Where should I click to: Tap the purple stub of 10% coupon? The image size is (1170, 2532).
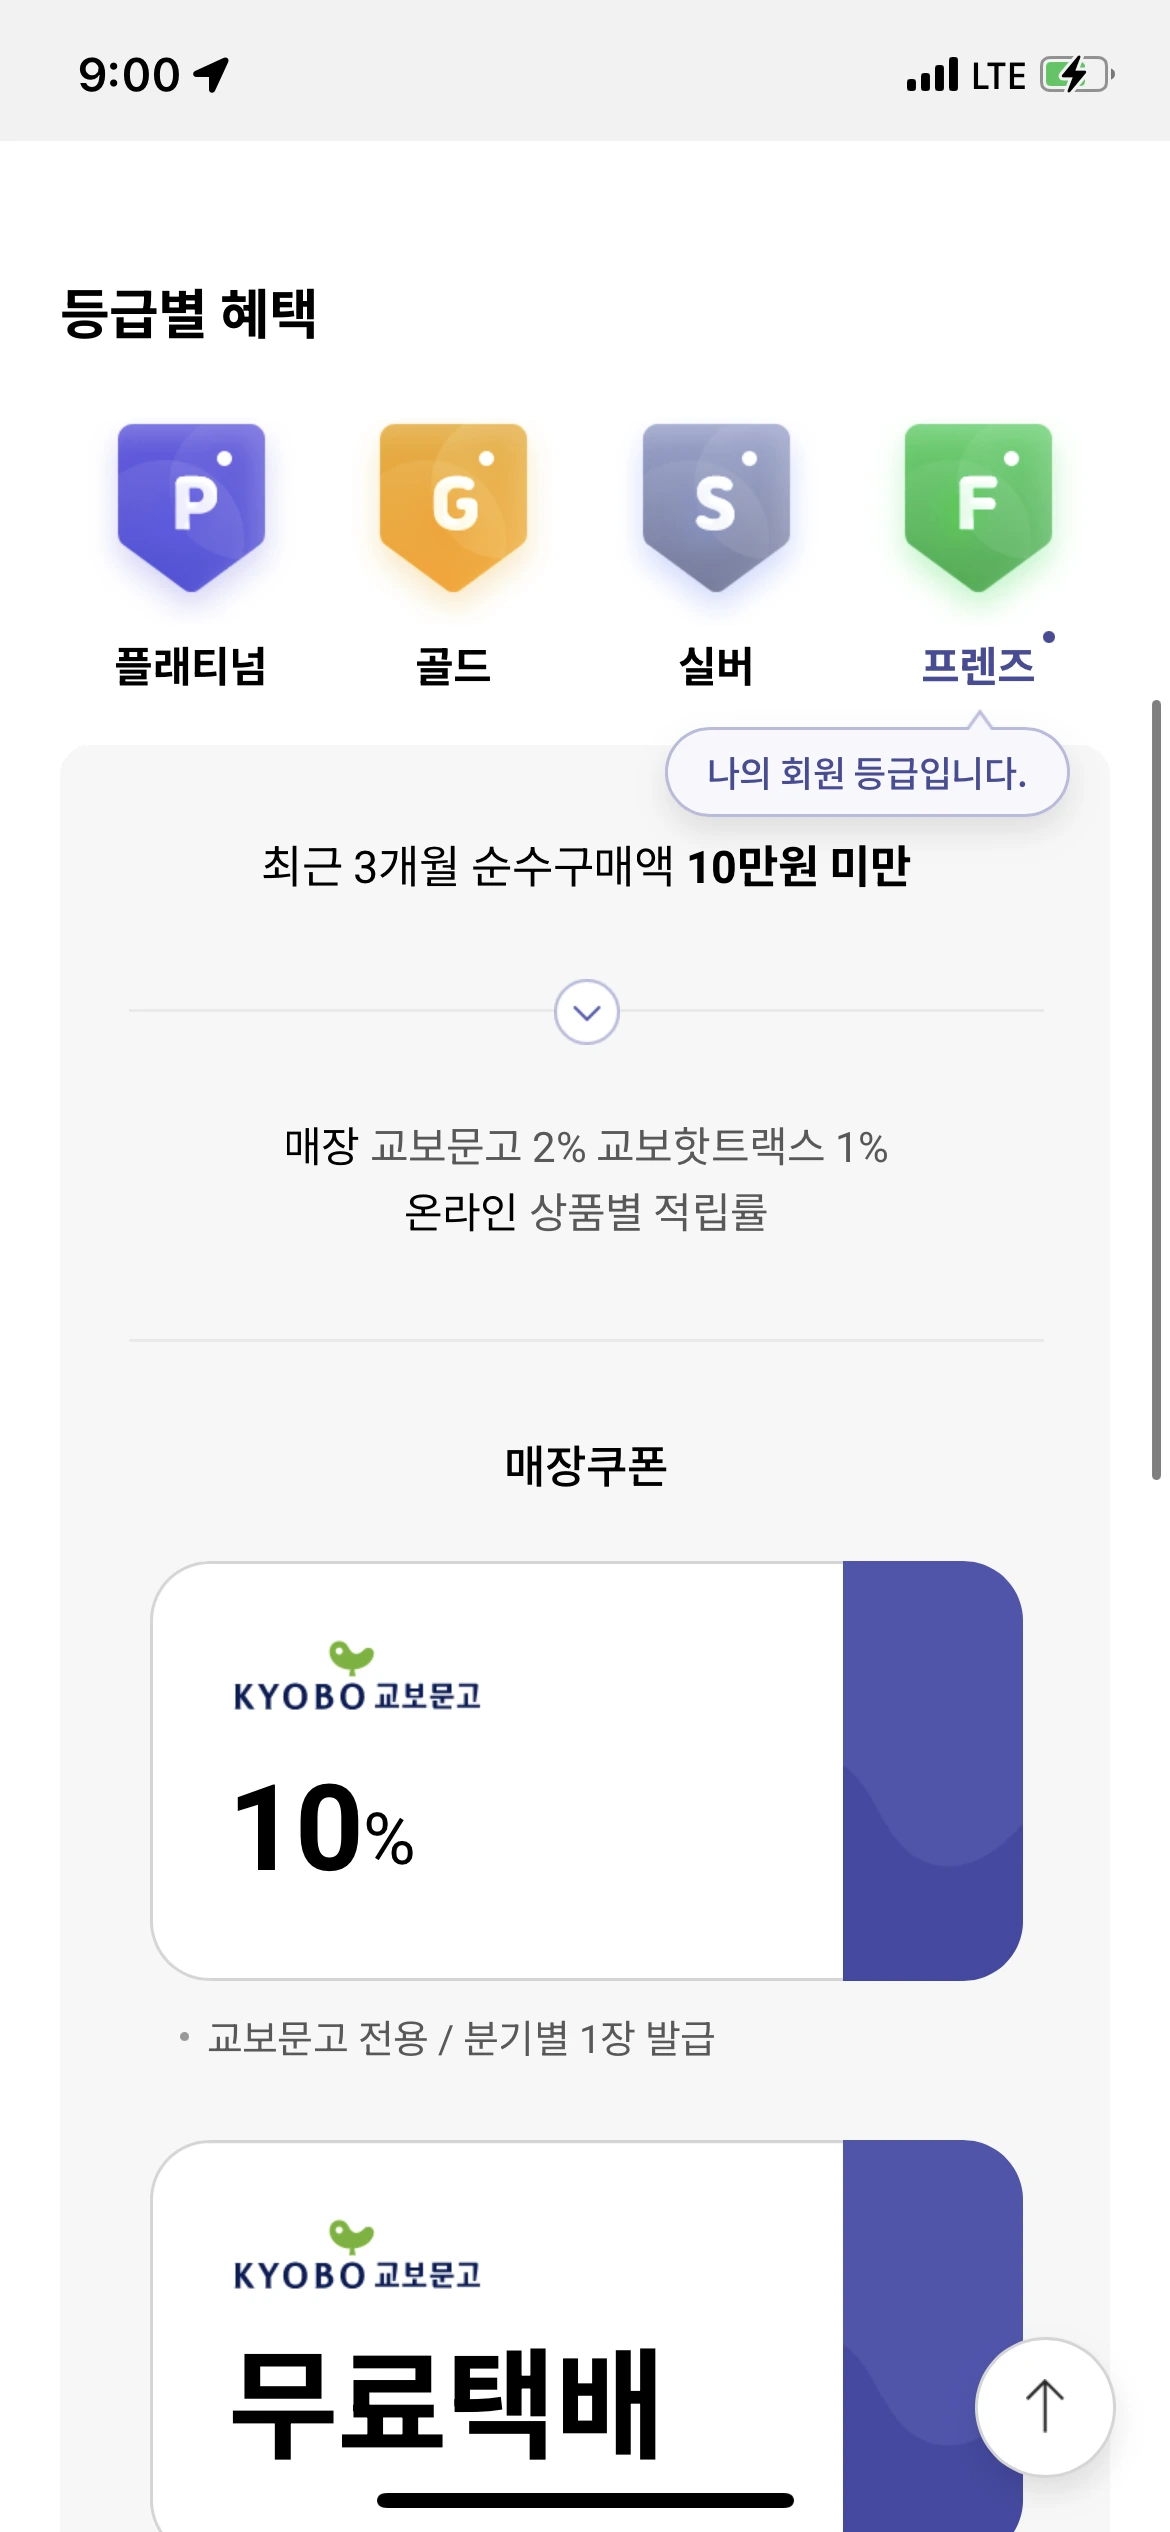coord(933,1770)
